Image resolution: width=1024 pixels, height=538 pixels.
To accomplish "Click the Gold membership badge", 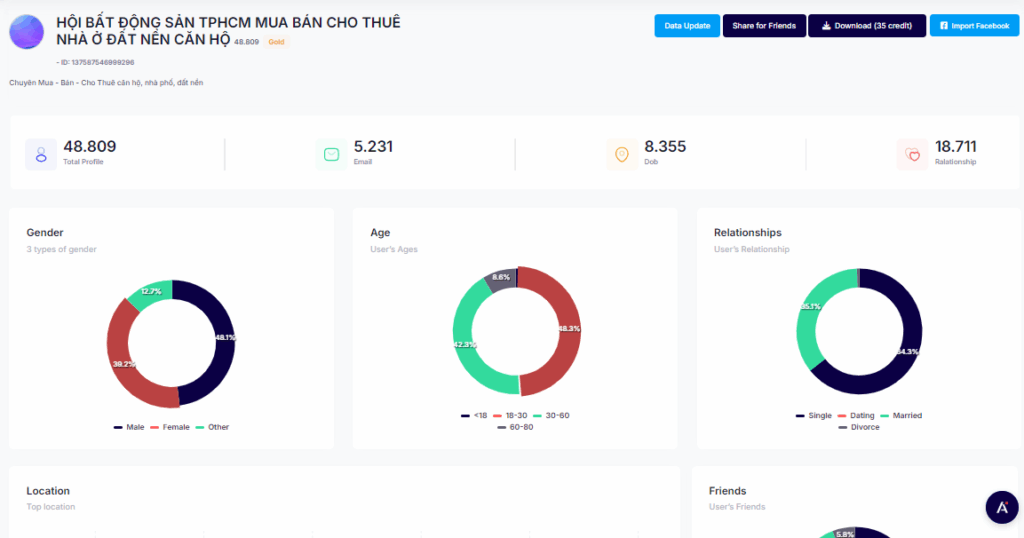I will (277, 42).
